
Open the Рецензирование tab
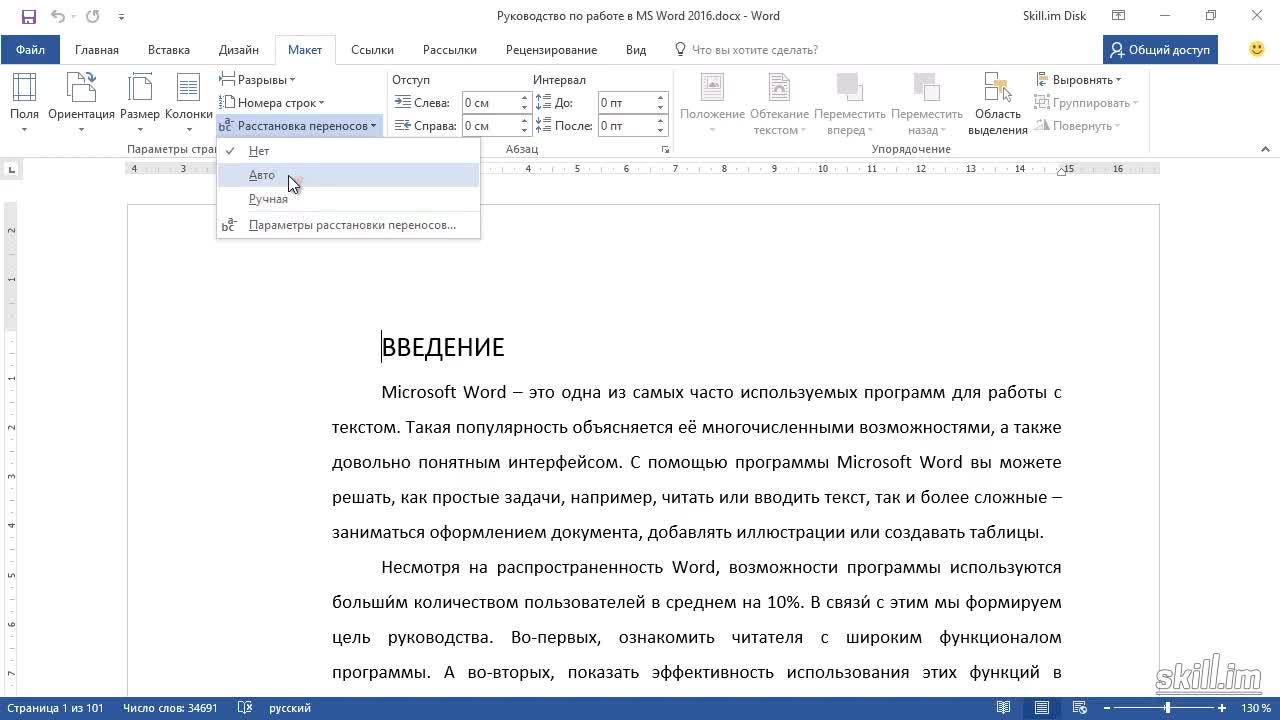[551, 49]
